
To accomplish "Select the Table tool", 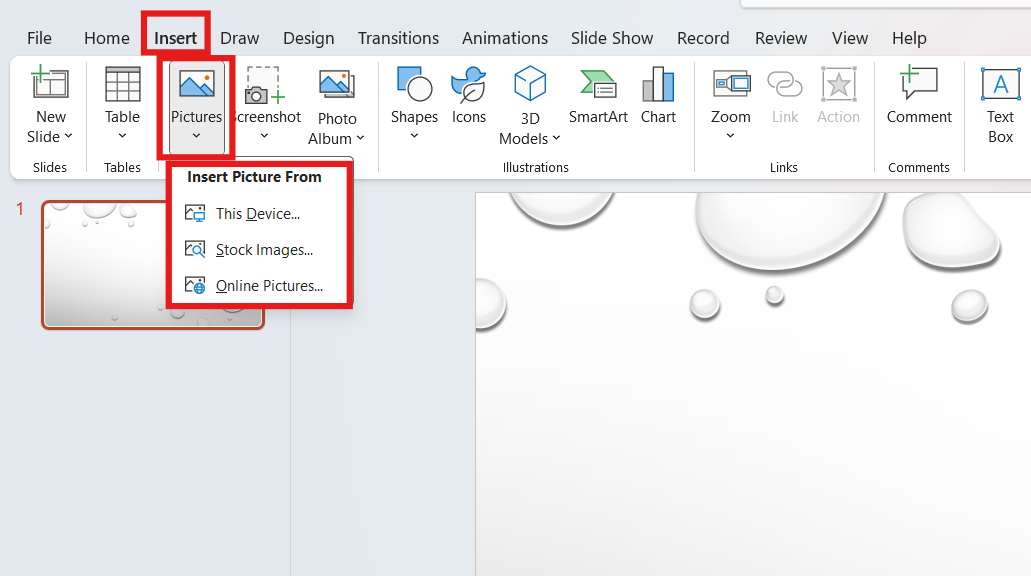I will tap(122, 104).
